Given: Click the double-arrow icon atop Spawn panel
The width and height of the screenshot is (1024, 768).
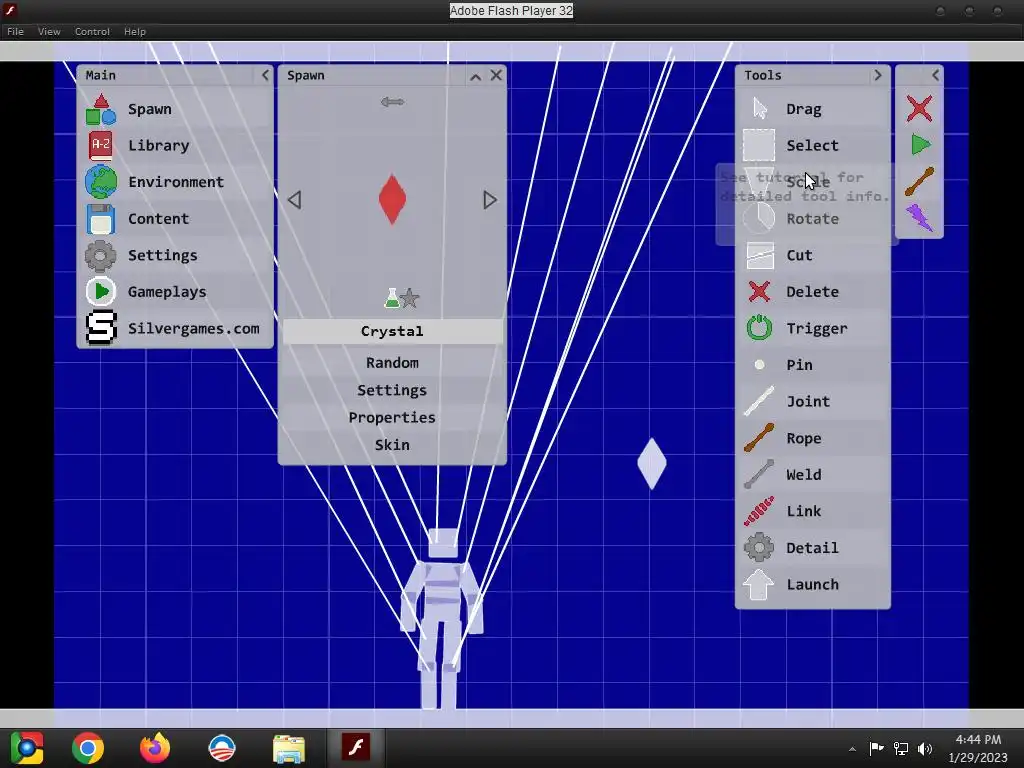Looking at the screenshot, I should [392, 102].
